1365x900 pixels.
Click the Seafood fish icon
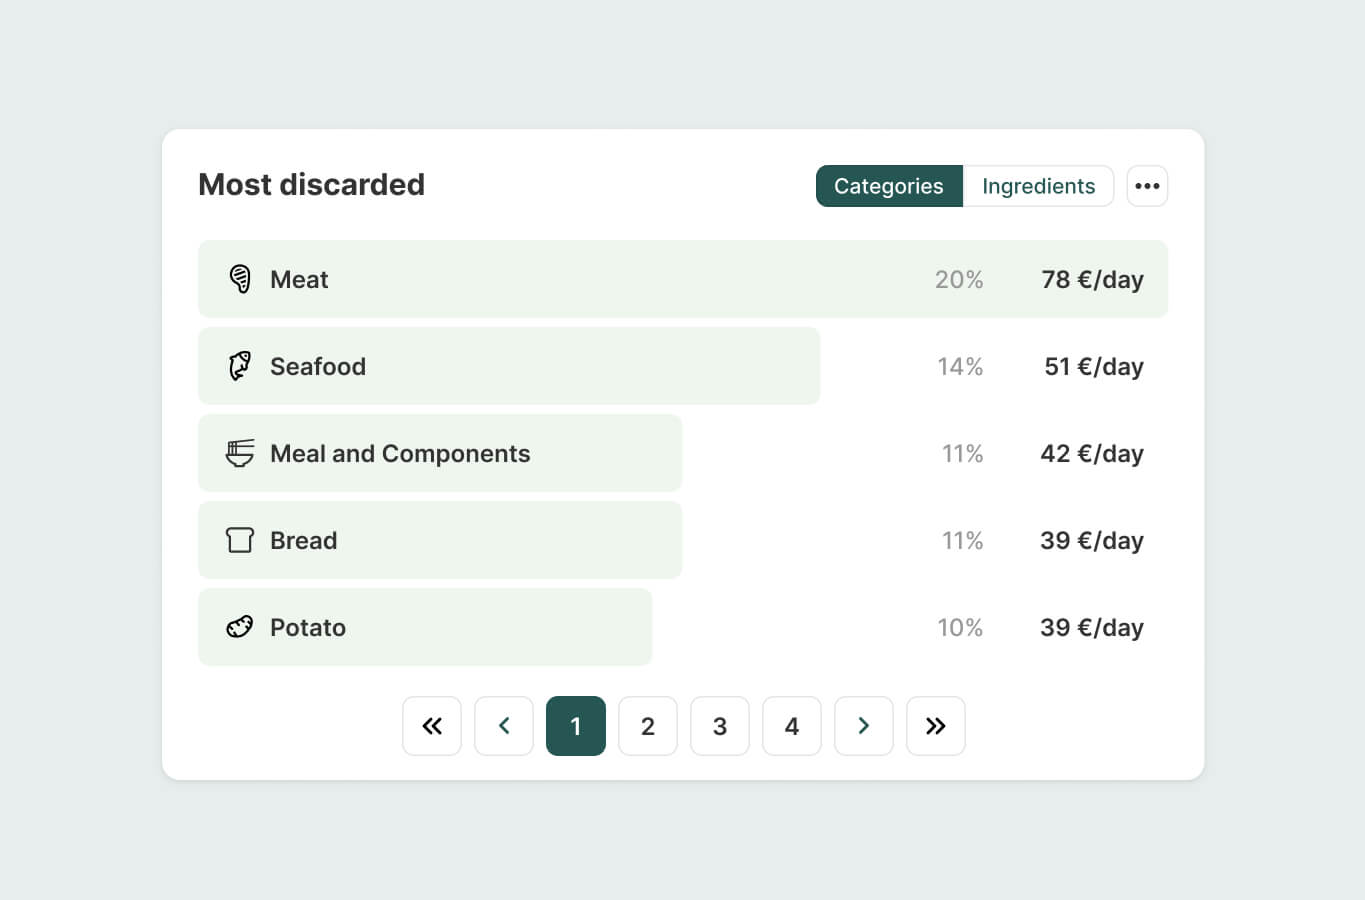[240, 366]
